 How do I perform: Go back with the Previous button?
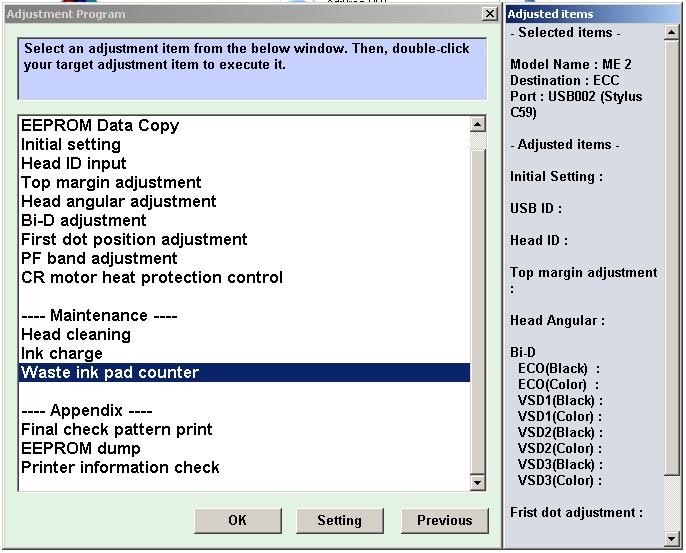[444, 520]
